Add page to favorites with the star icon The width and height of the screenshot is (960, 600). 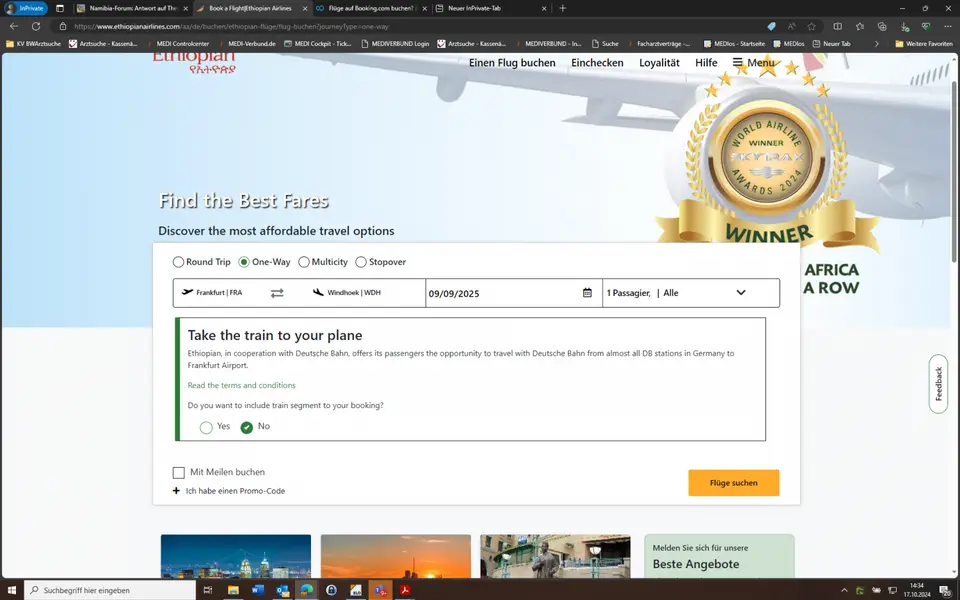(x=812, y=26)
